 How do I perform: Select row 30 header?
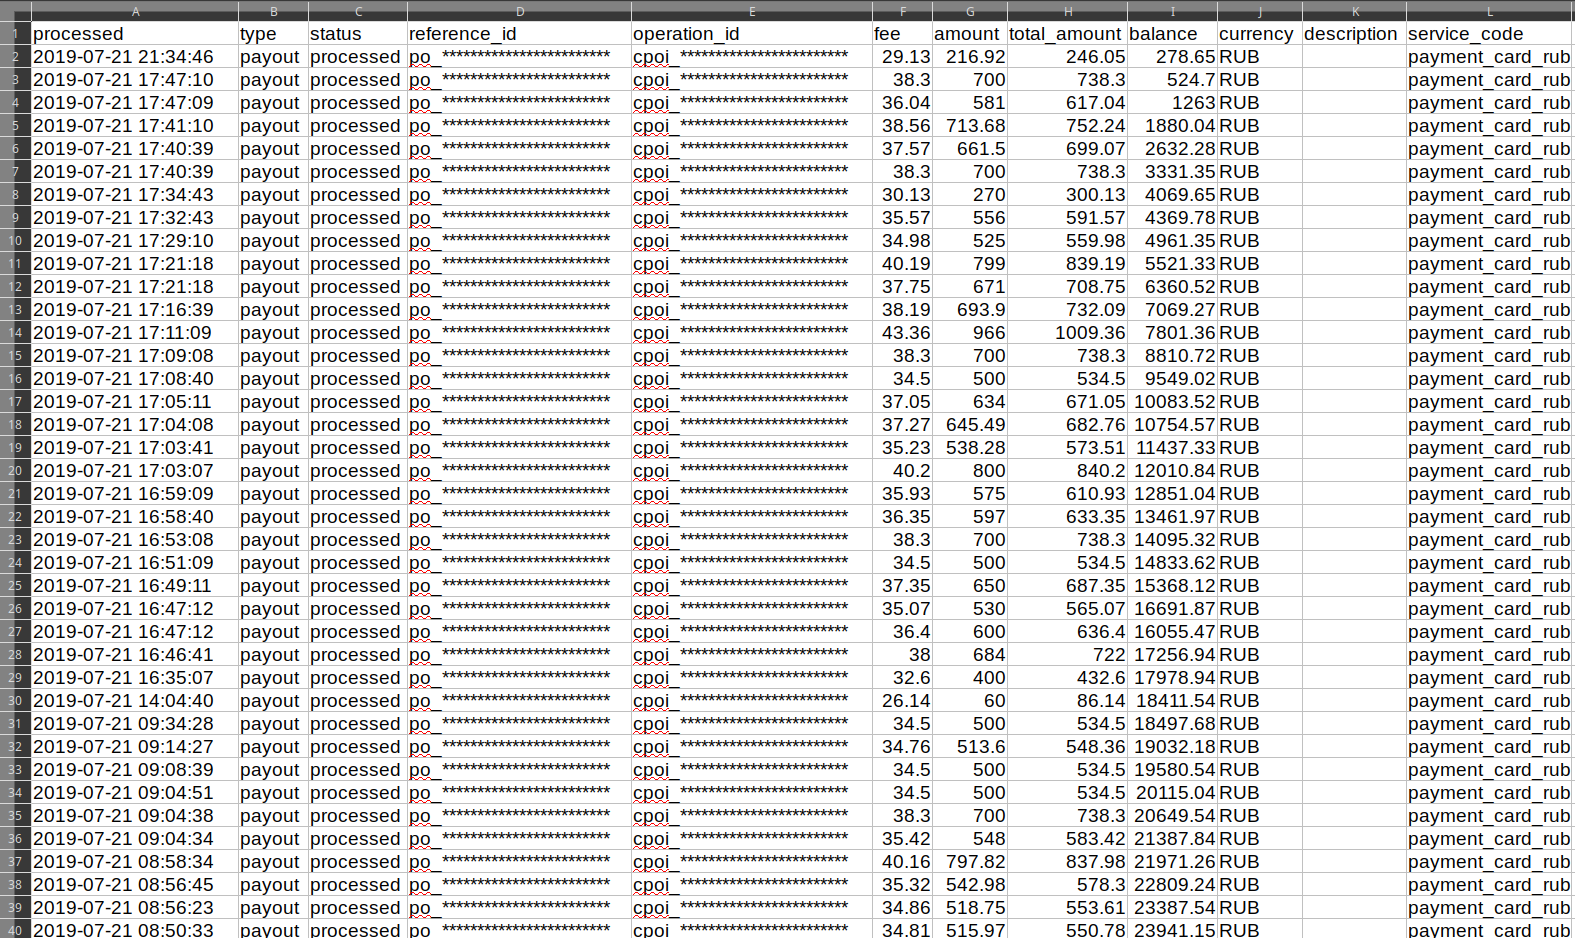click(x=15, y=701)
